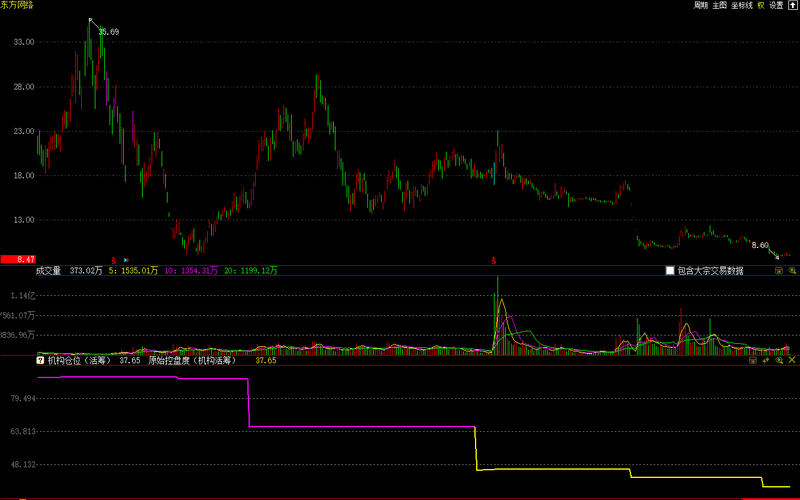Open the 坐标线 coordinate line dropdown
Image resolution: width=800 pixels, height=500 pixels.
coord(742,5)
